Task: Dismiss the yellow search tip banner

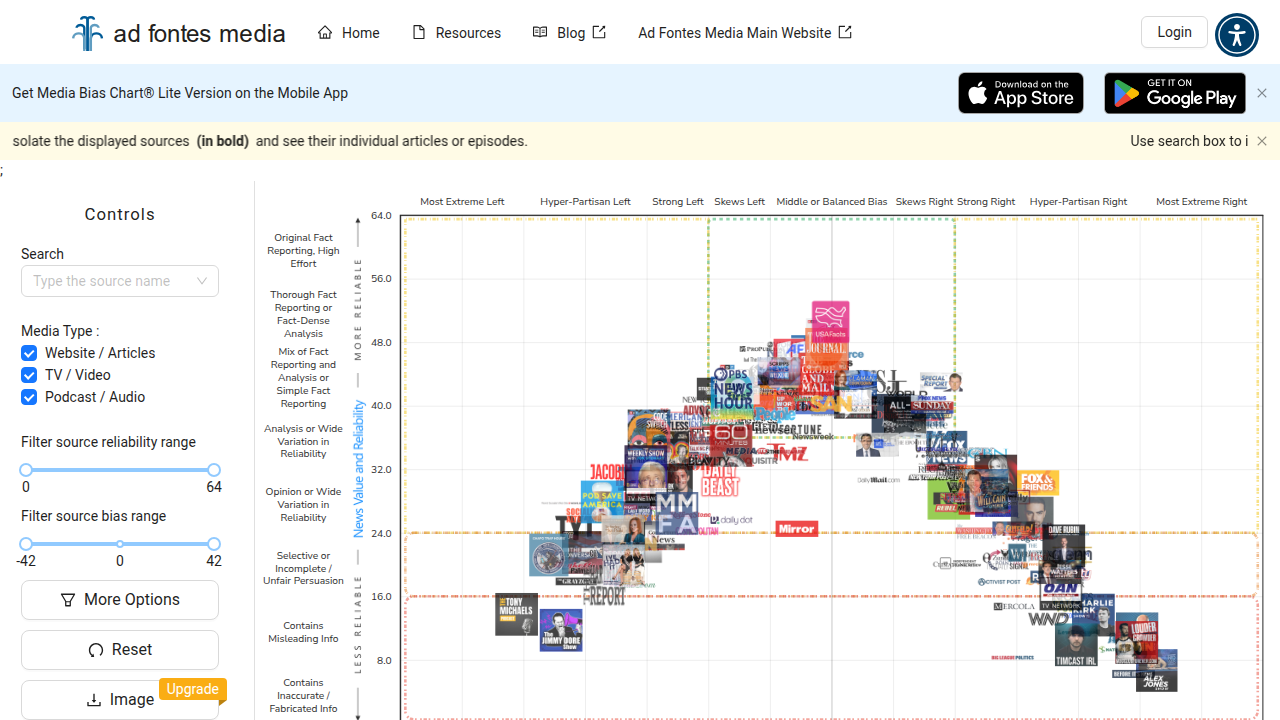Action: pyautogui.click(x=1262, y=141)
